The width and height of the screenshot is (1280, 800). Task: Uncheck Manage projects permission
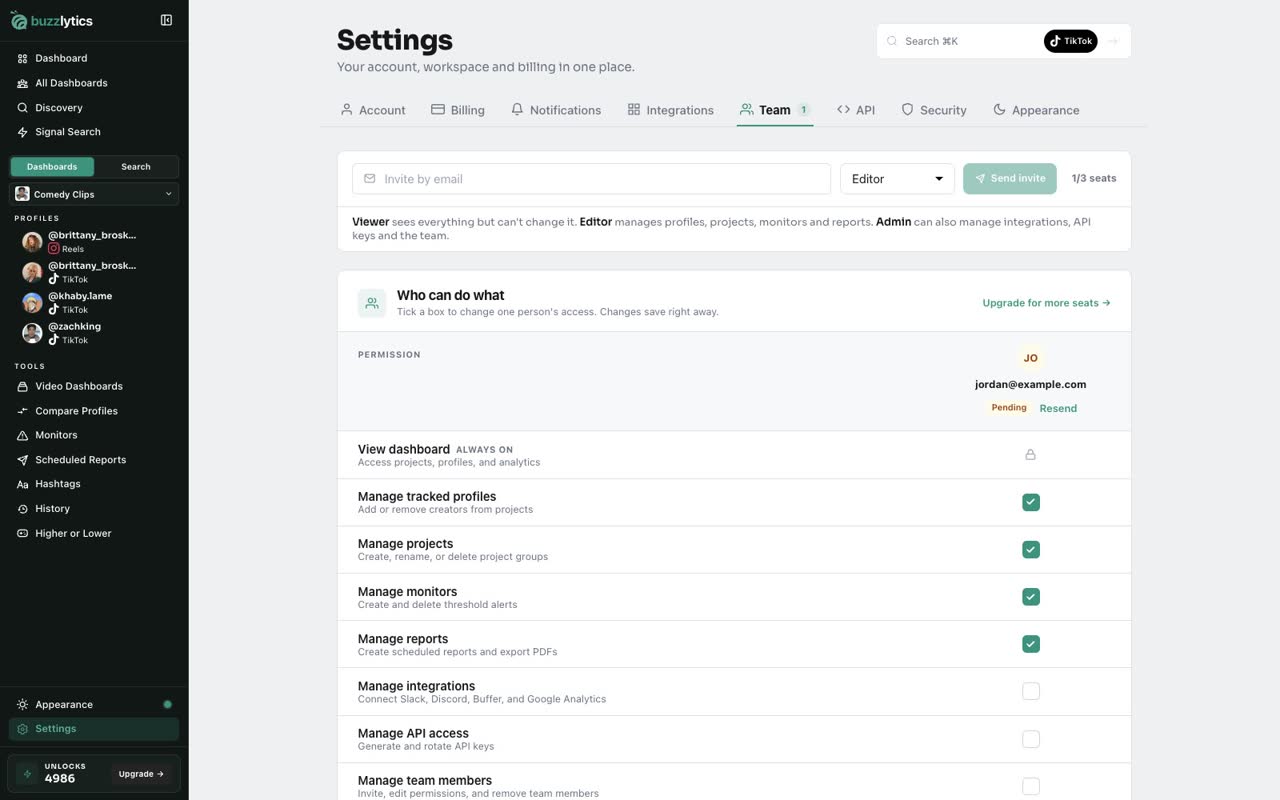1031,549
